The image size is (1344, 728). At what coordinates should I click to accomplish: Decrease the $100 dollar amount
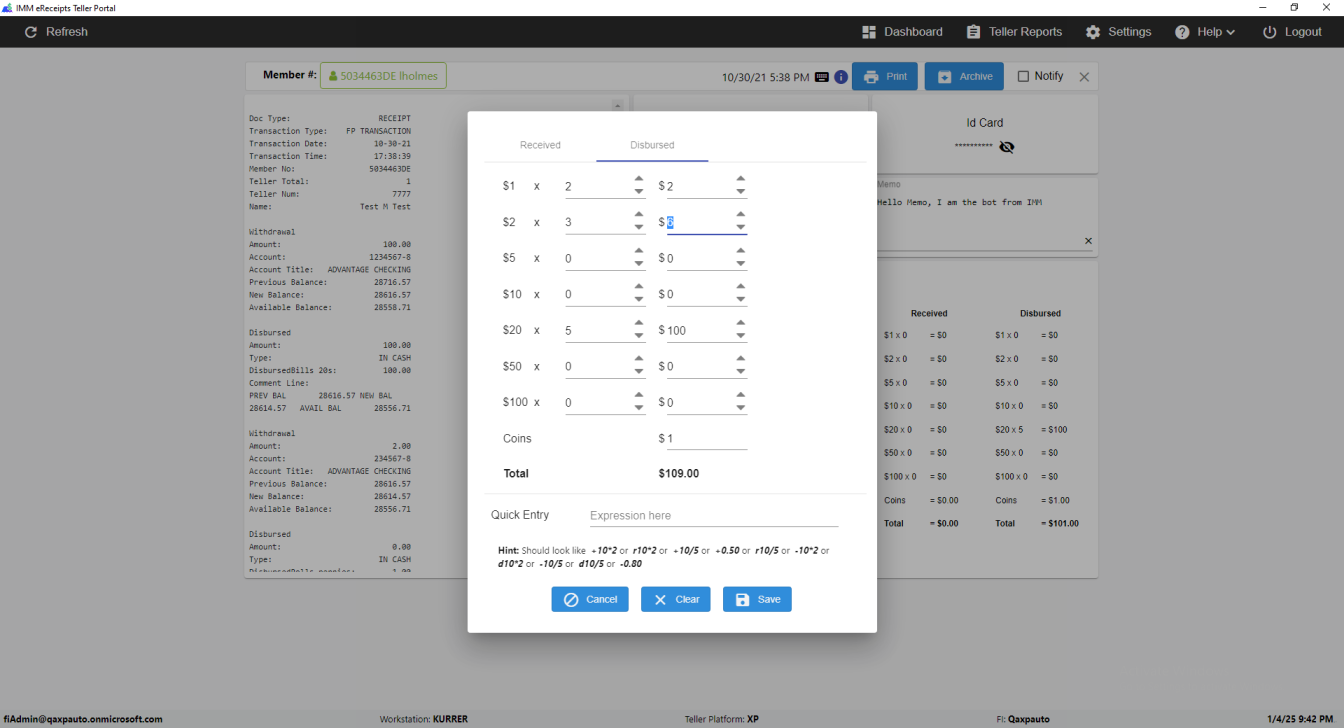click(x=741, y=408)
